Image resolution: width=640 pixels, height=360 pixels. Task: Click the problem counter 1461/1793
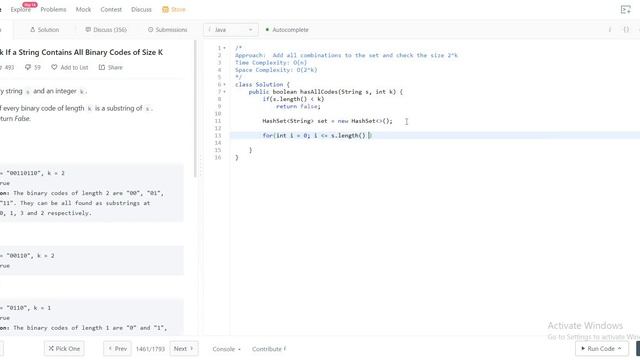coord(150,349)
